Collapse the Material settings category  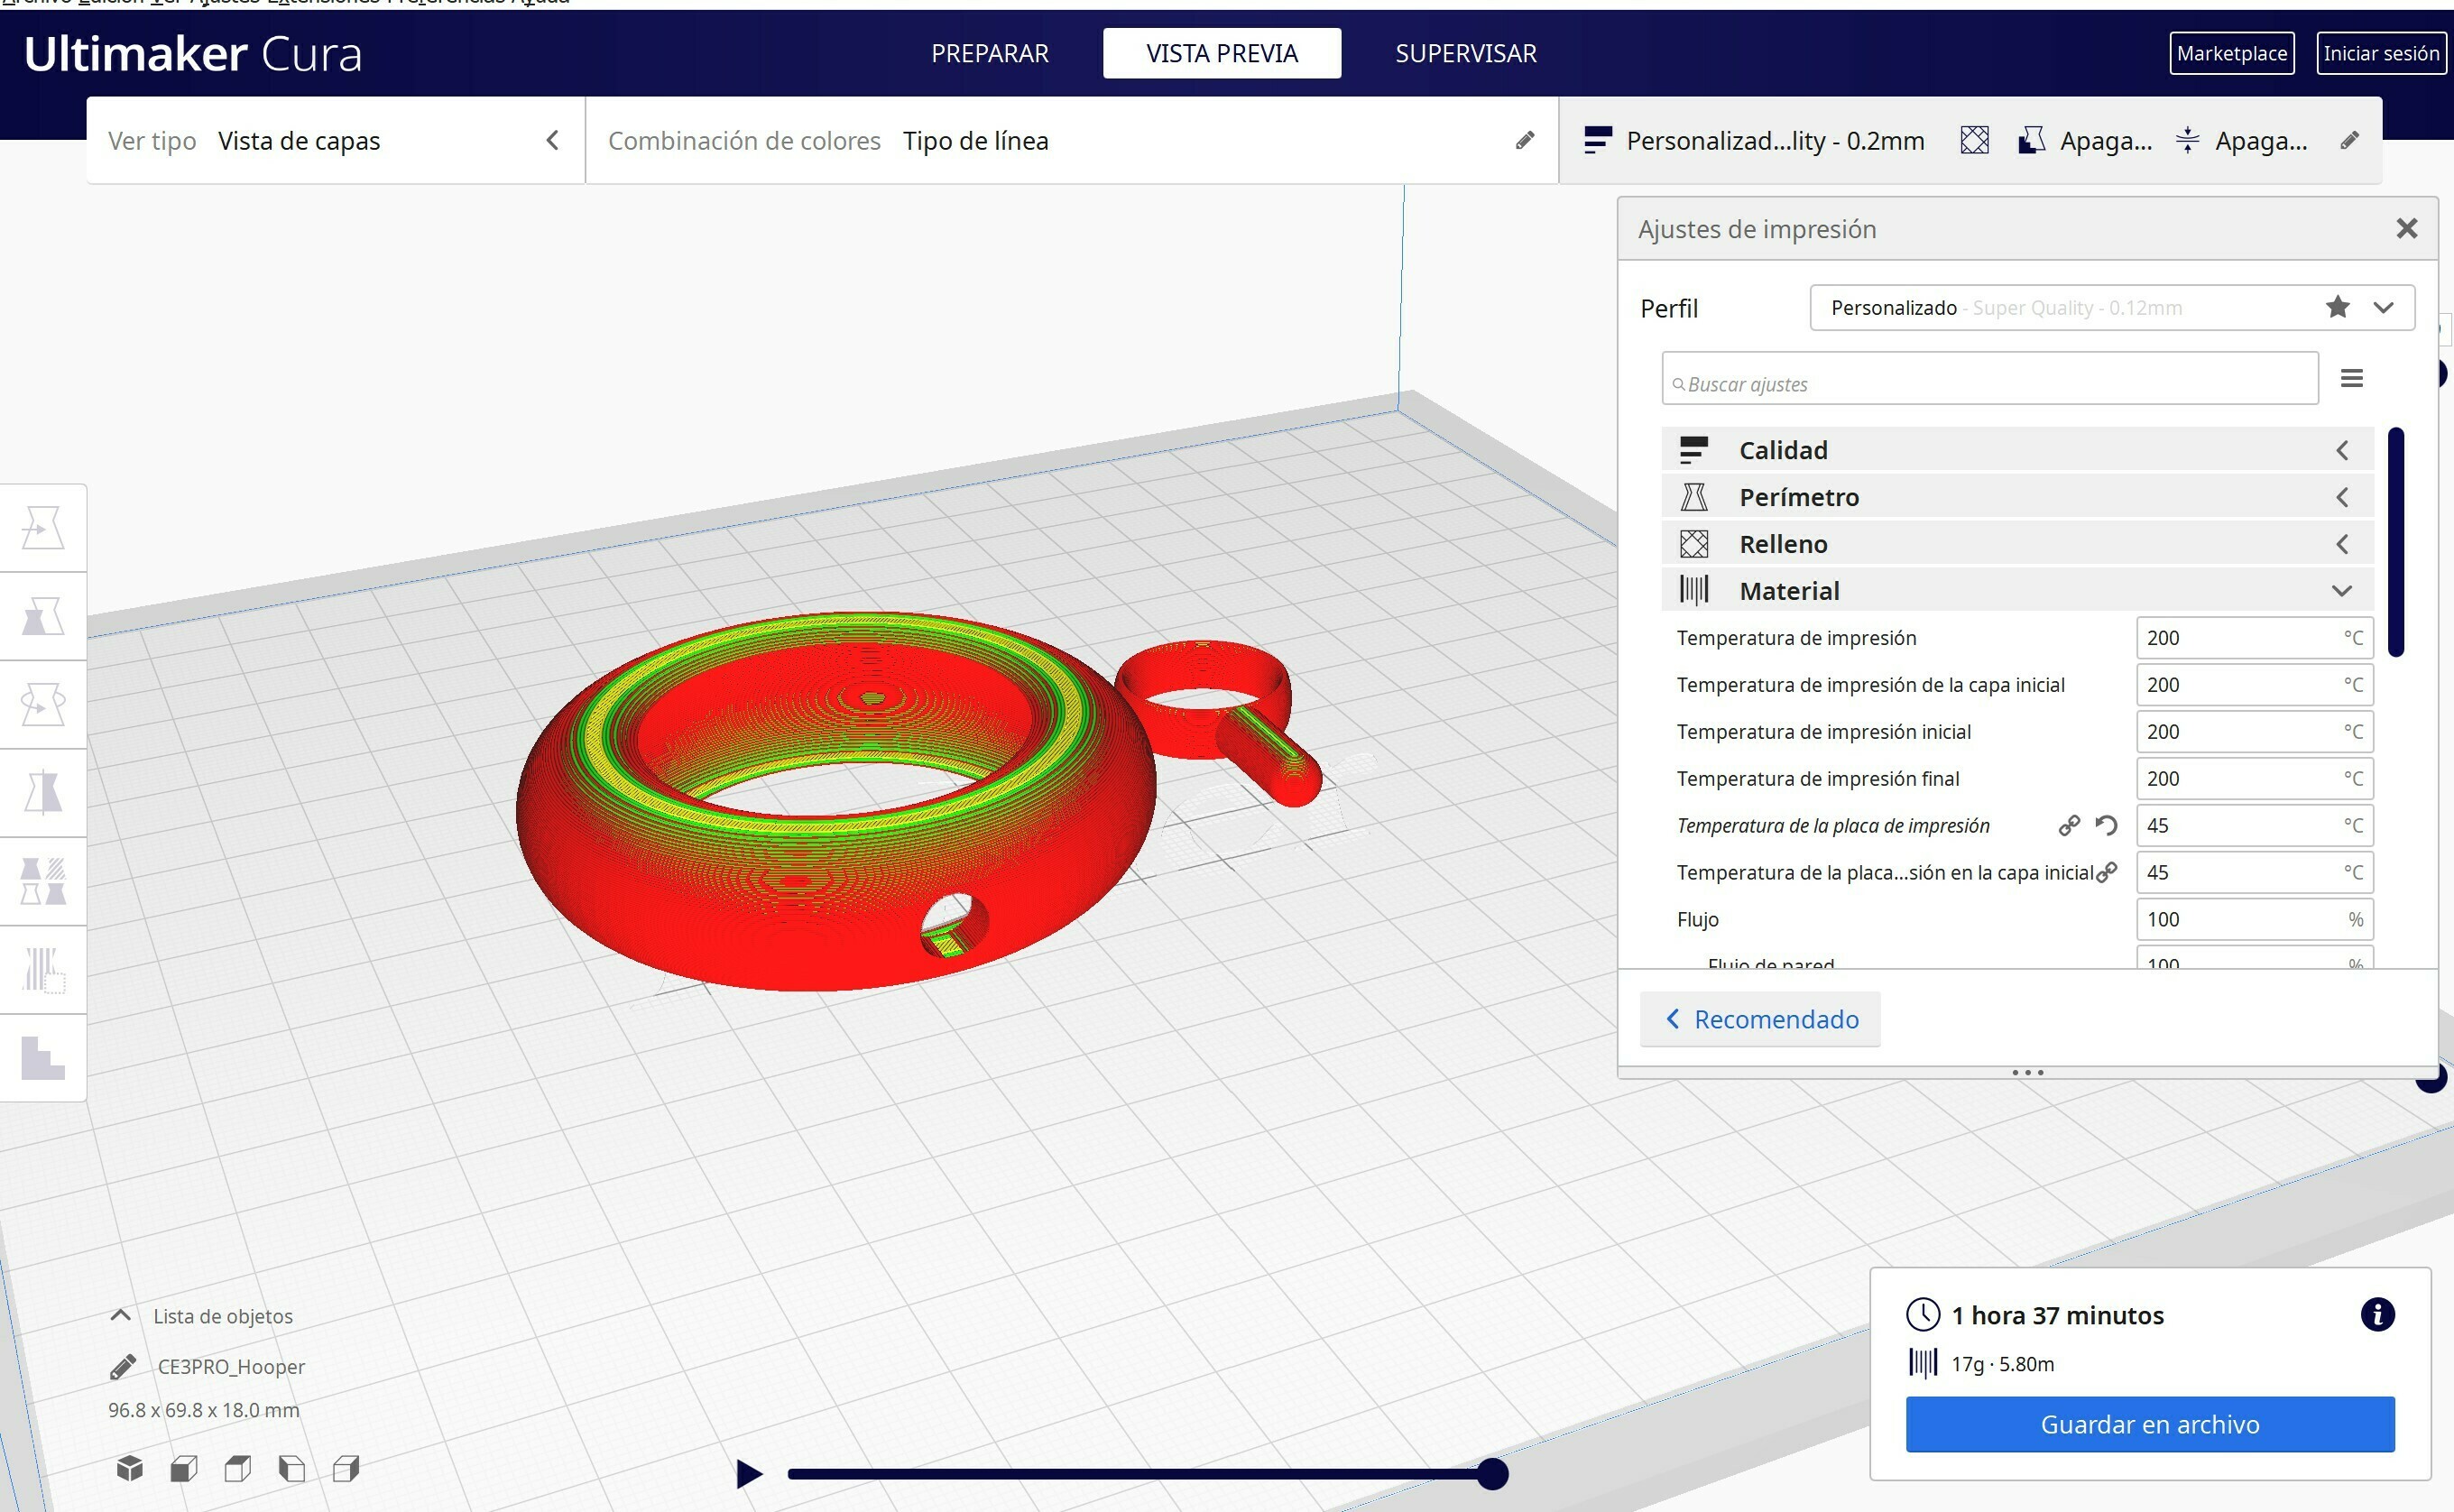(2017, 590)
